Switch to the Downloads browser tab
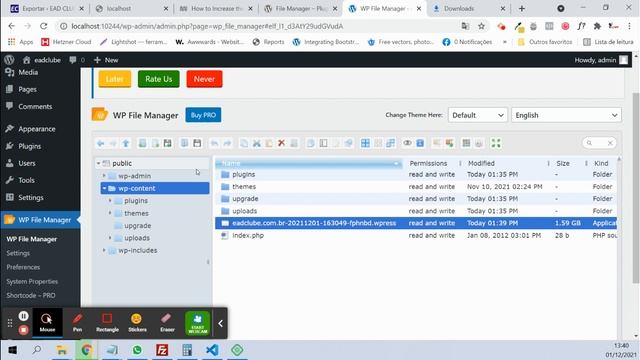 coord(459,9)
